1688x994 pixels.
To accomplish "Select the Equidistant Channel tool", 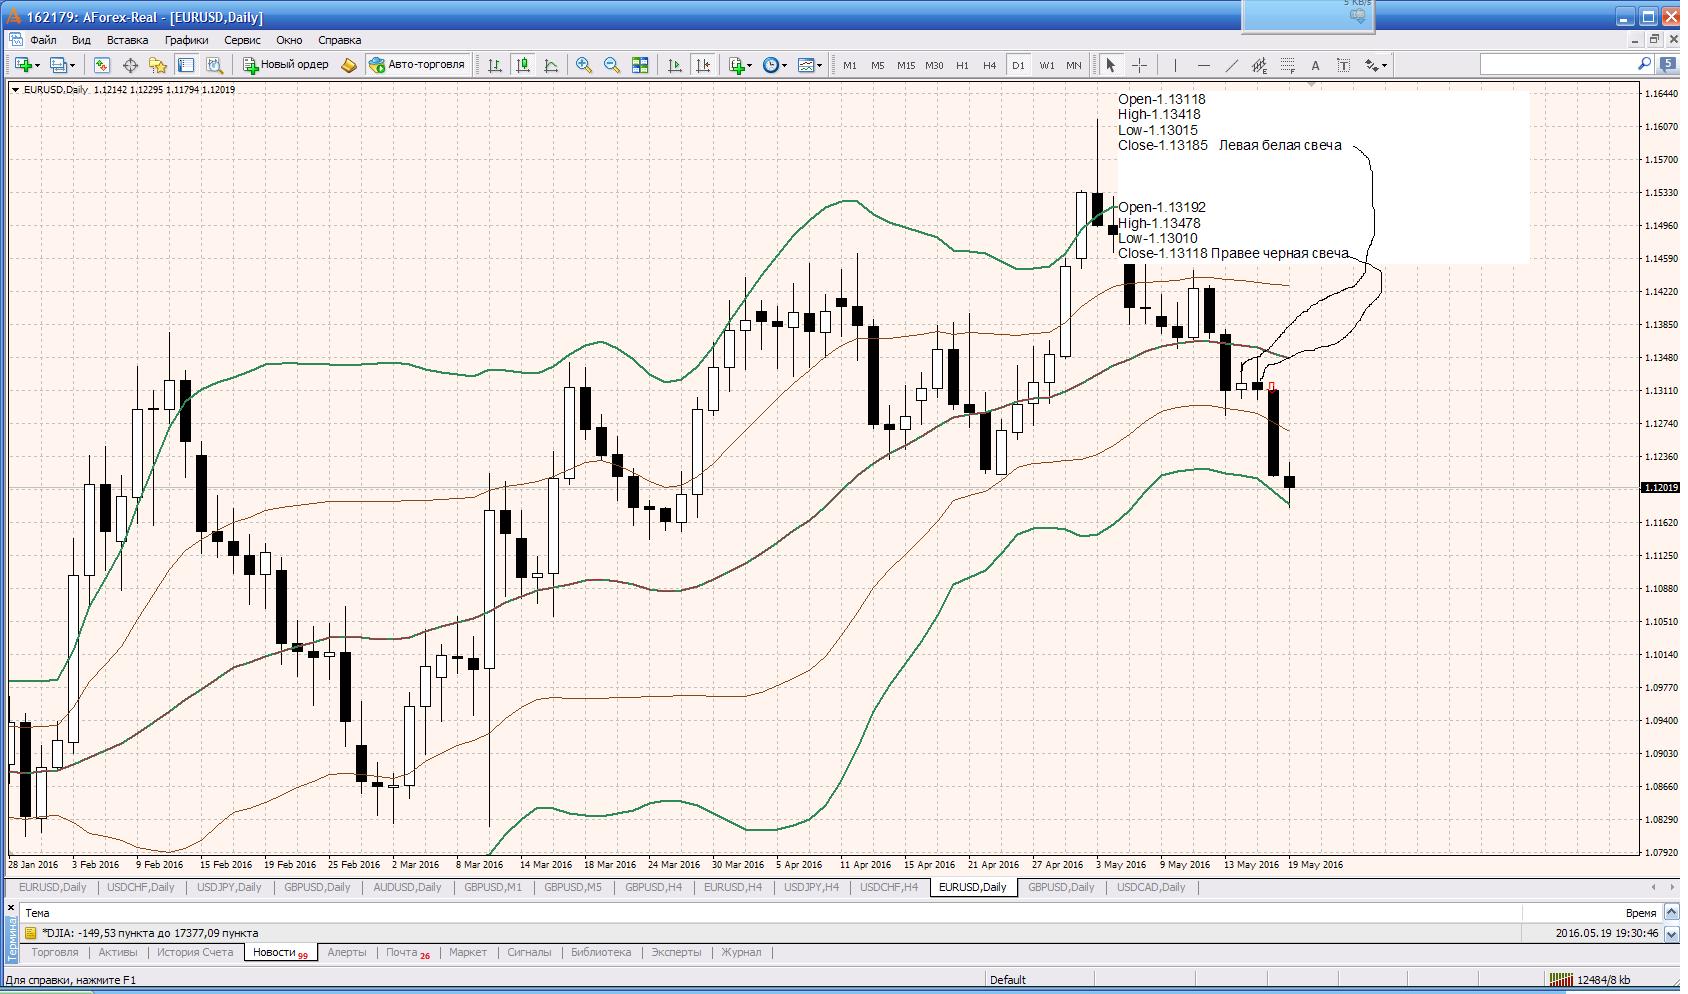I will pyautogui.click(x=1259, y=65).
